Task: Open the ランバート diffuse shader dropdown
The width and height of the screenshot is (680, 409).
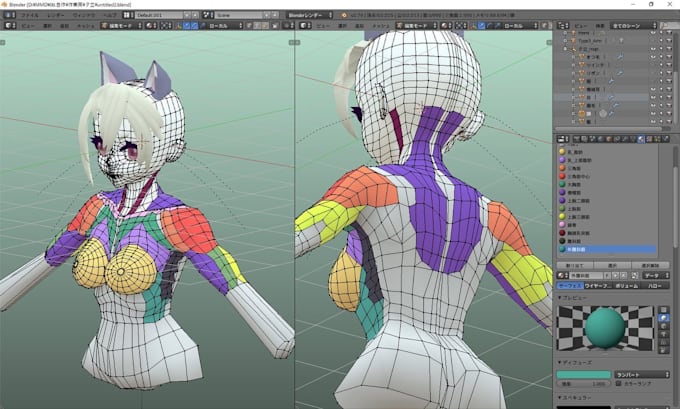Action: pos(640,375)
